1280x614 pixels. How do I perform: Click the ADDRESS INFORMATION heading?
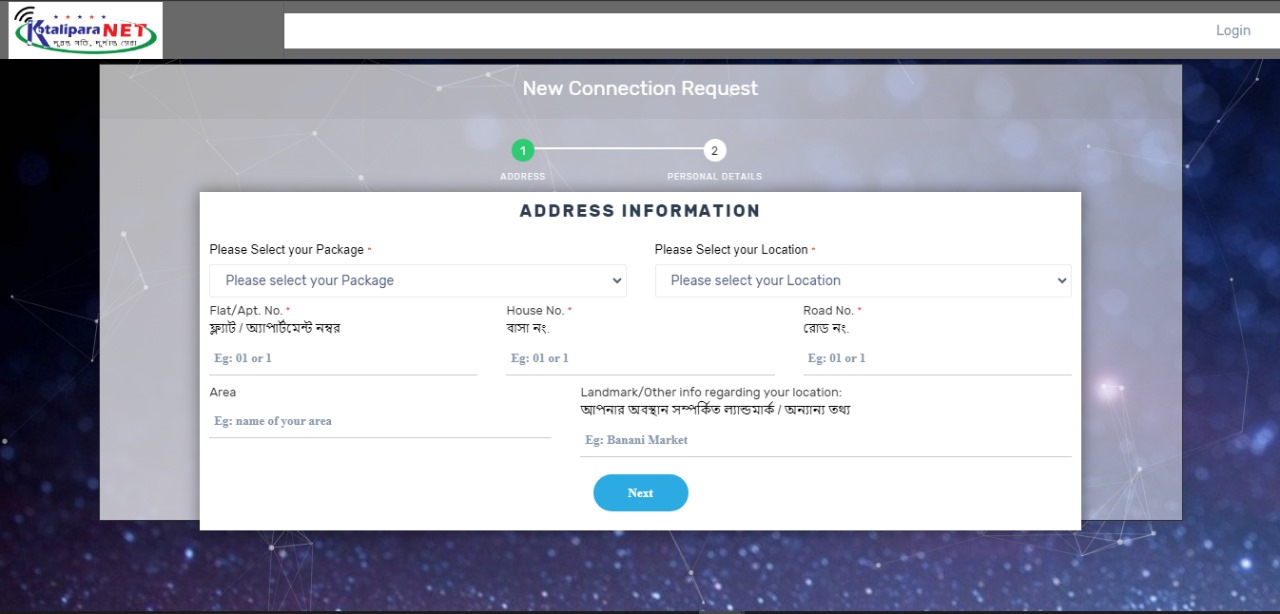640,211
